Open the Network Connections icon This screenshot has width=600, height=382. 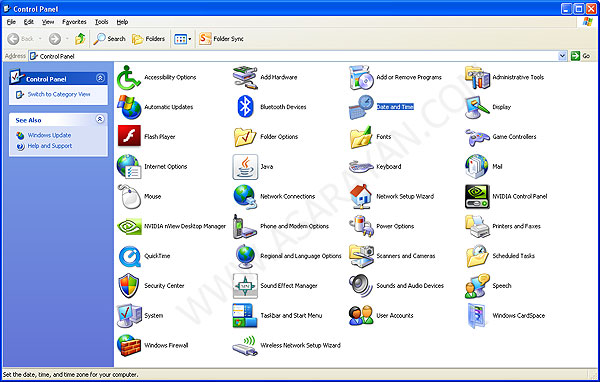(x=245, y=196)
